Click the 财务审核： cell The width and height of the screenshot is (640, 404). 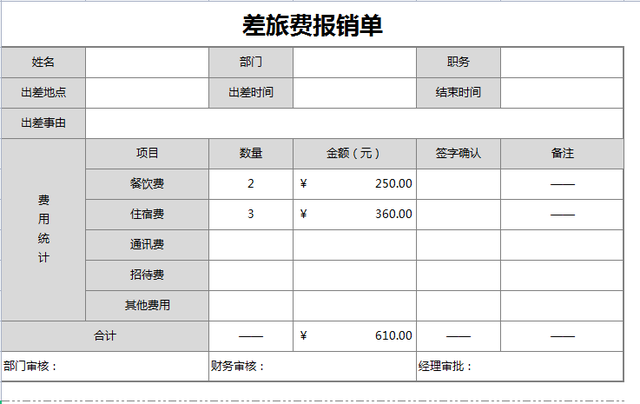[x=312, y=366]
